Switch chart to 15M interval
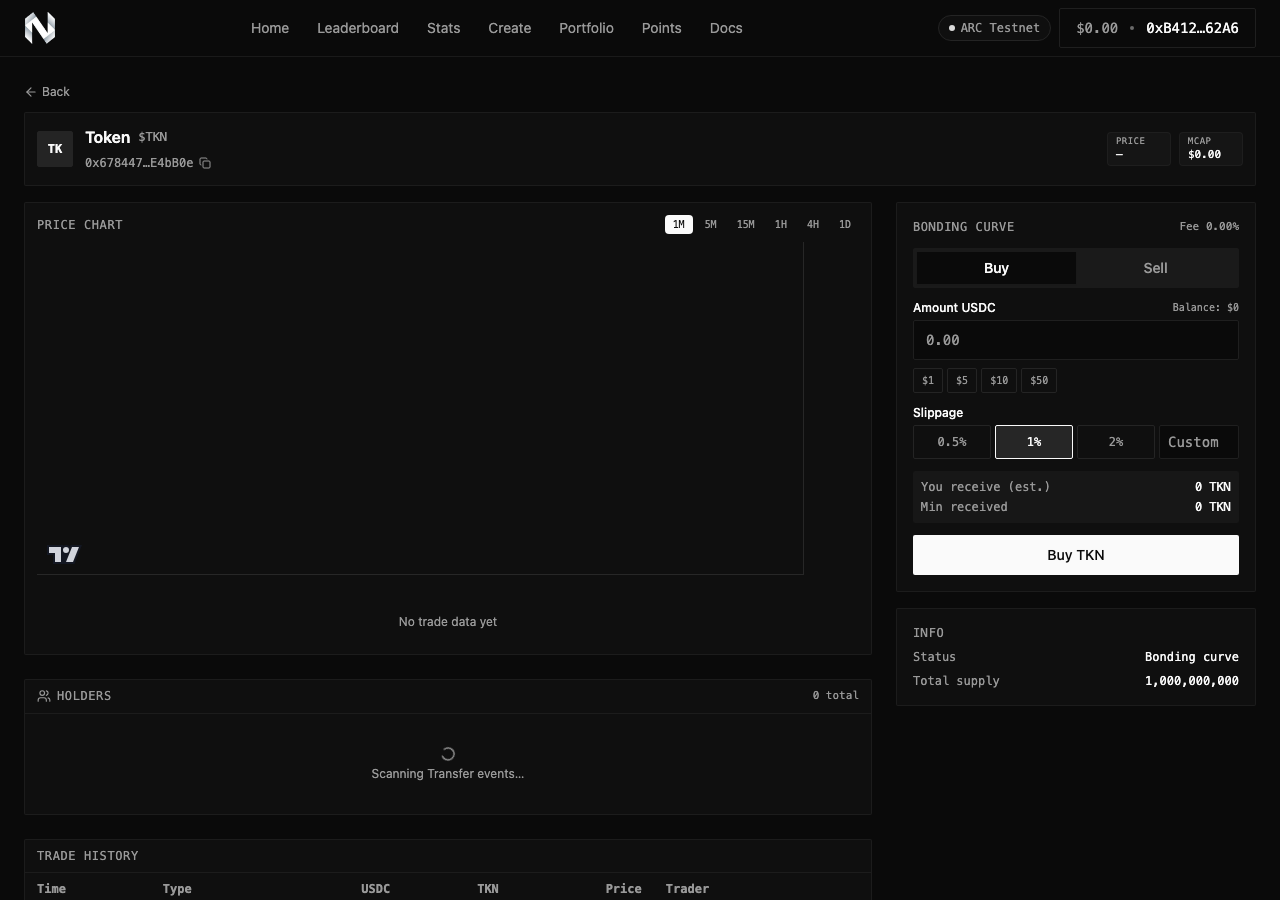1280x900 pixels. click(x=745, y=225)
